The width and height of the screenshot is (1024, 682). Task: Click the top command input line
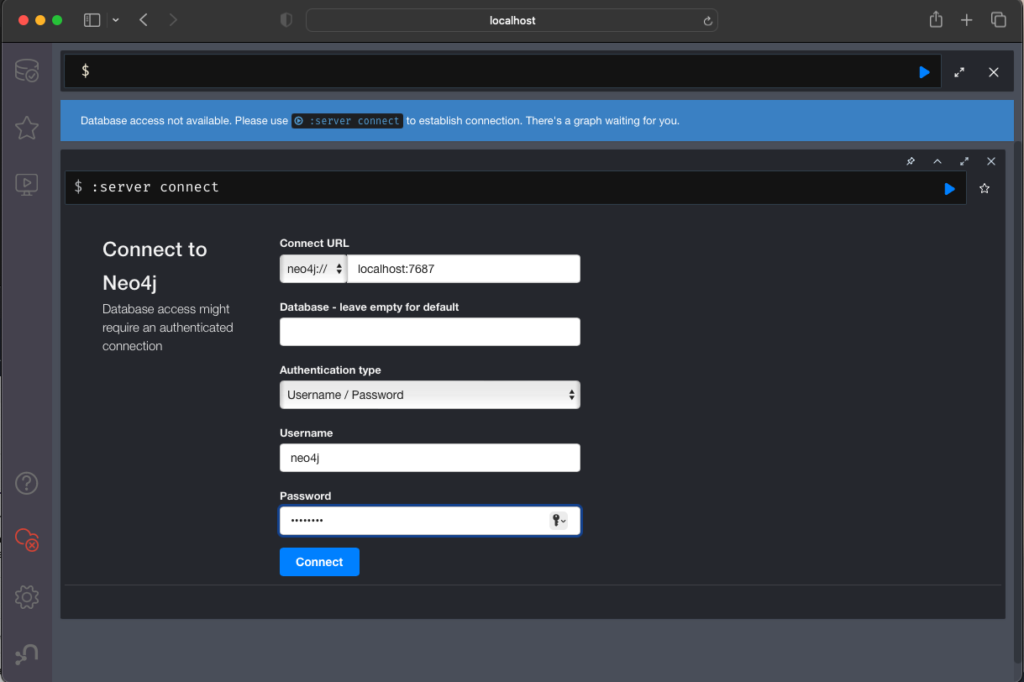(503, 71)
